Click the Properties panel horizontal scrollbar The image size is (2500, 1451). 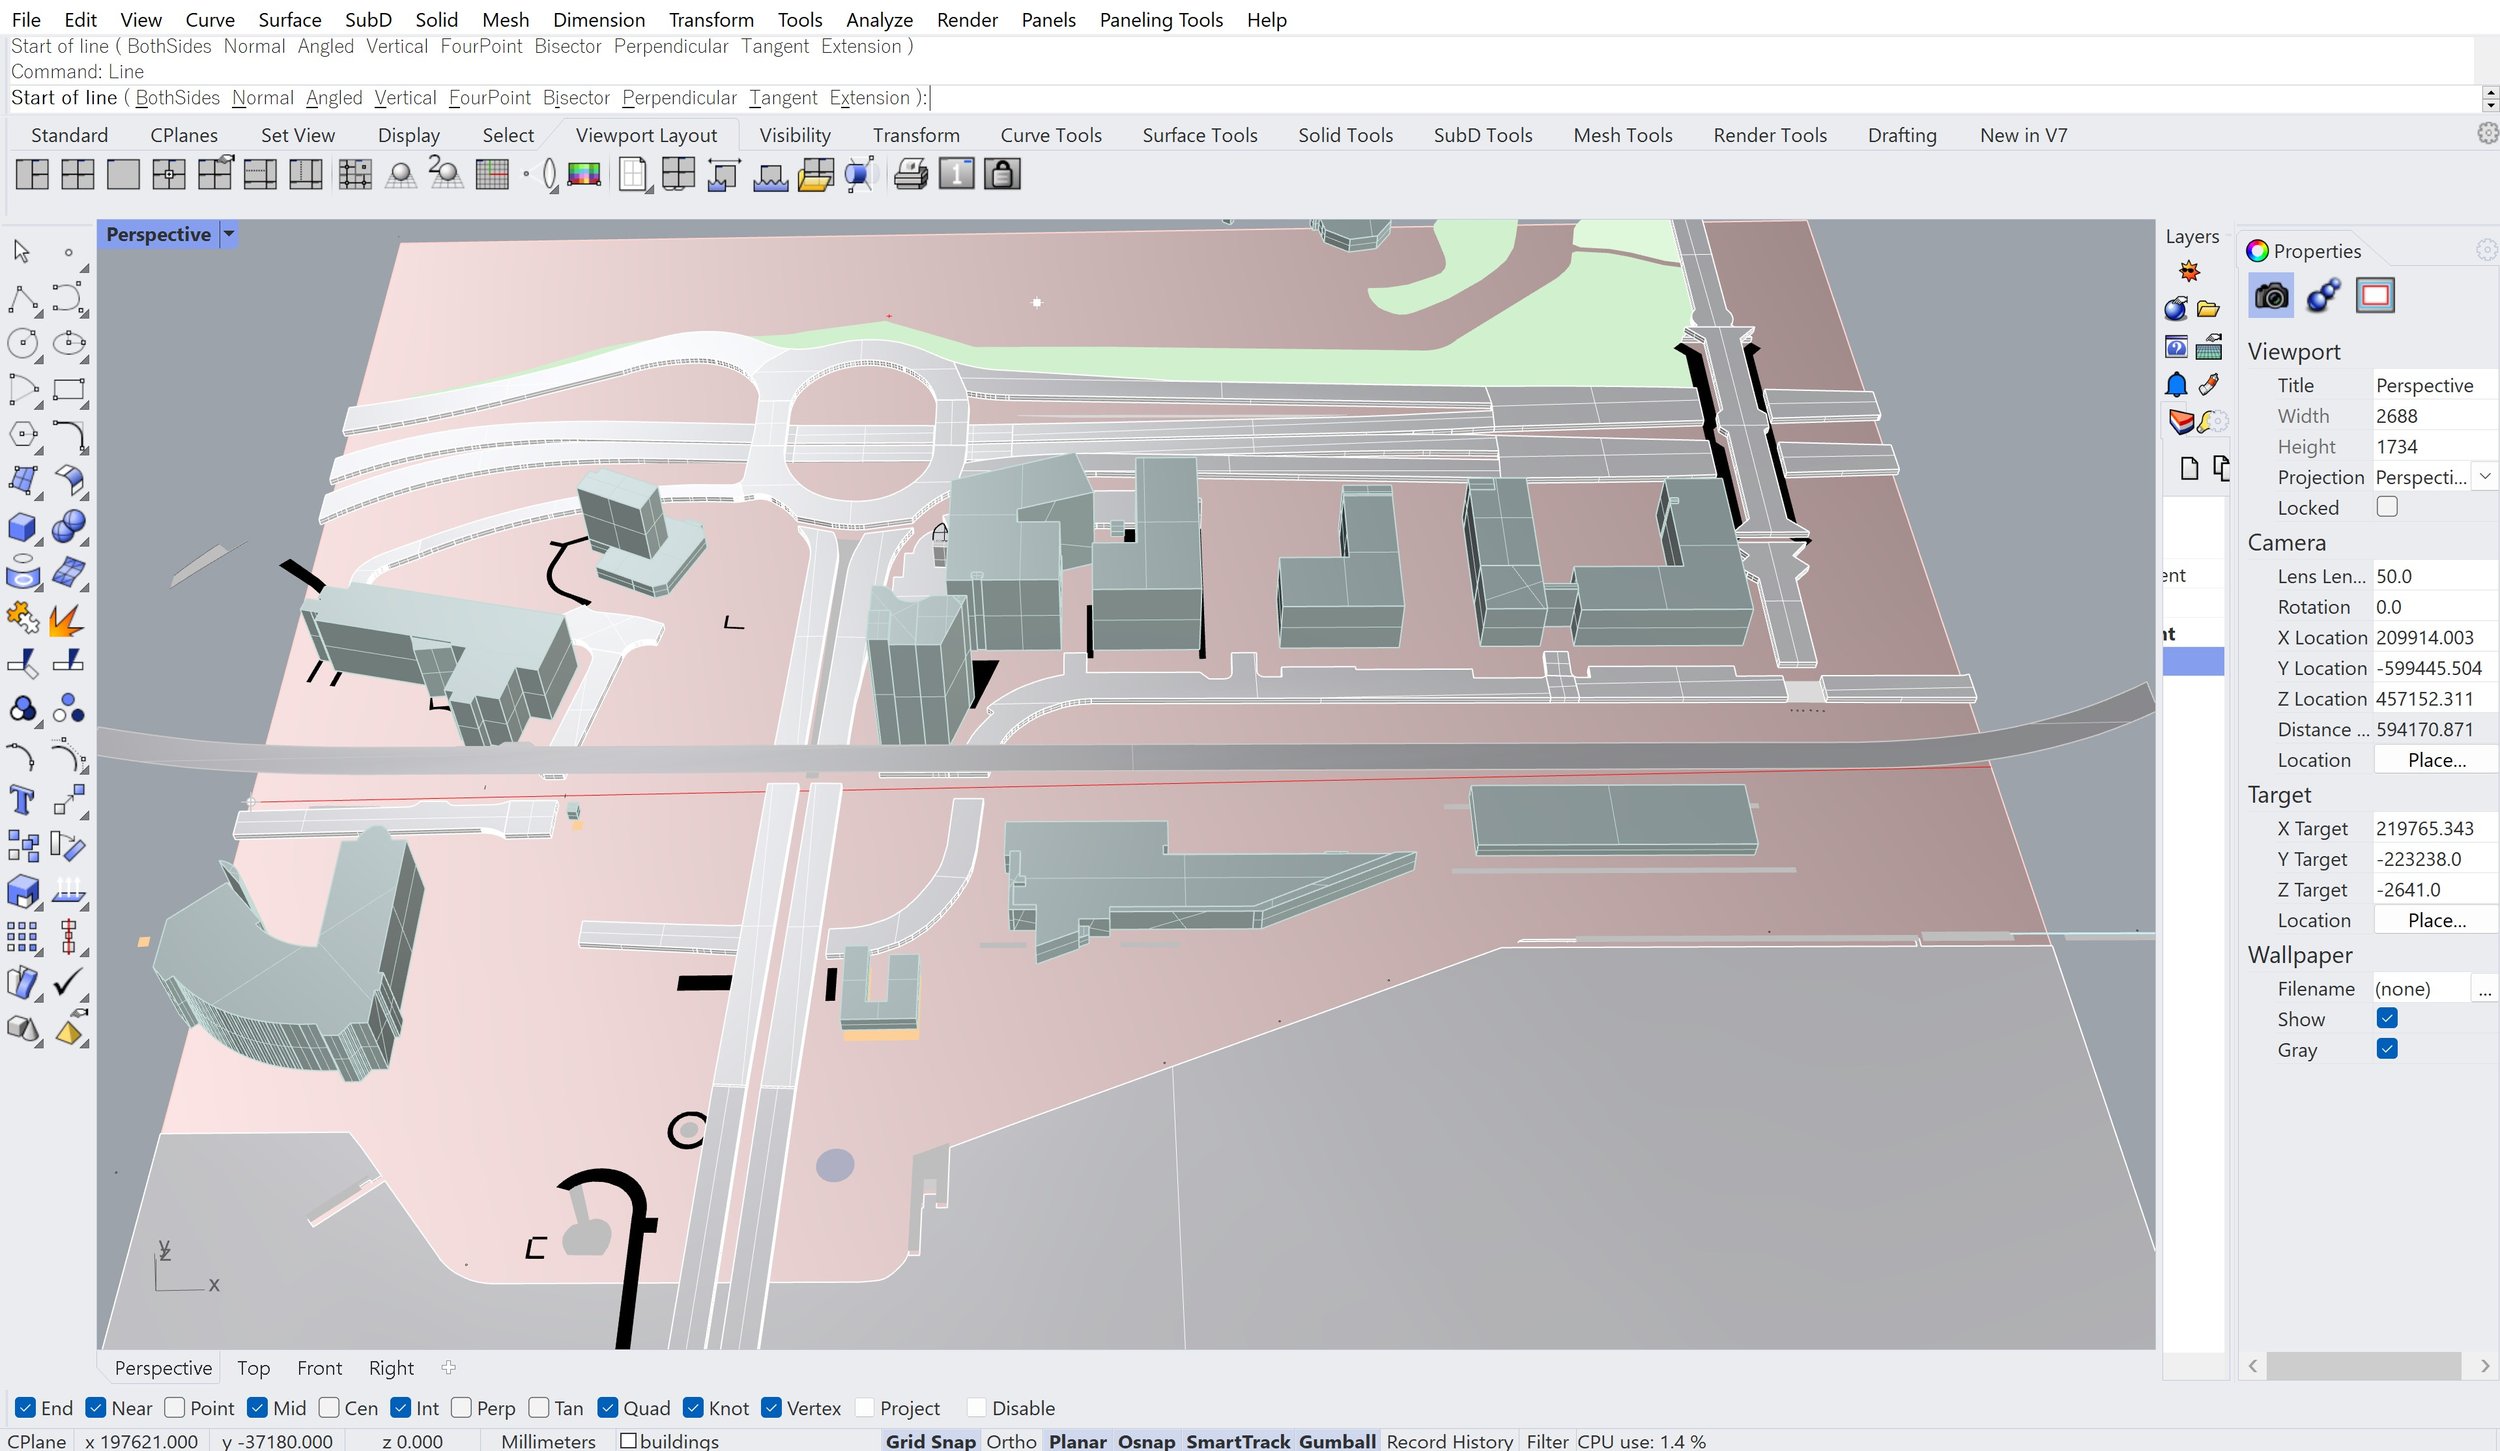click(x=2364, y=1365)
